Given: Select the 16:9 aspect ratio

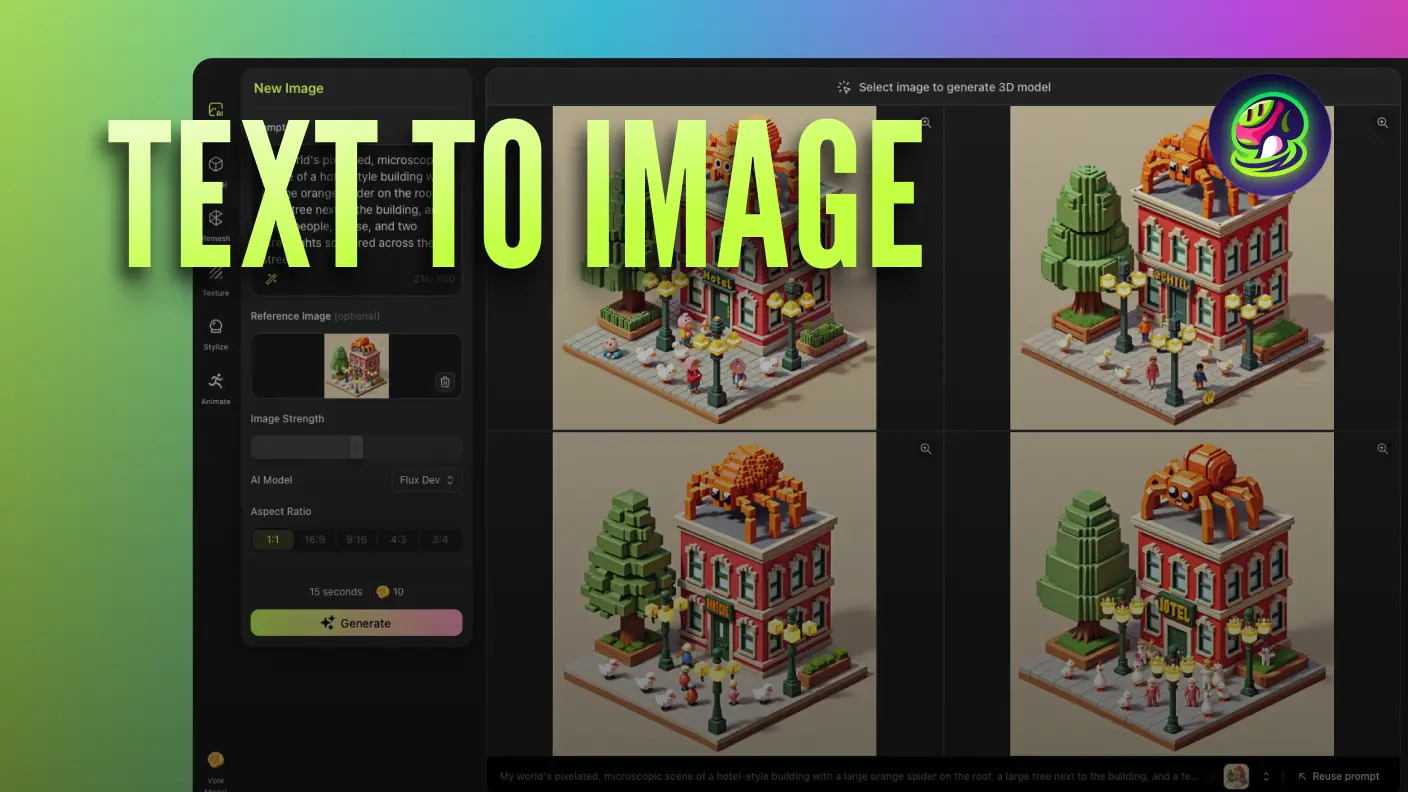Looking at the screenshot, I should tap(315, 539).
